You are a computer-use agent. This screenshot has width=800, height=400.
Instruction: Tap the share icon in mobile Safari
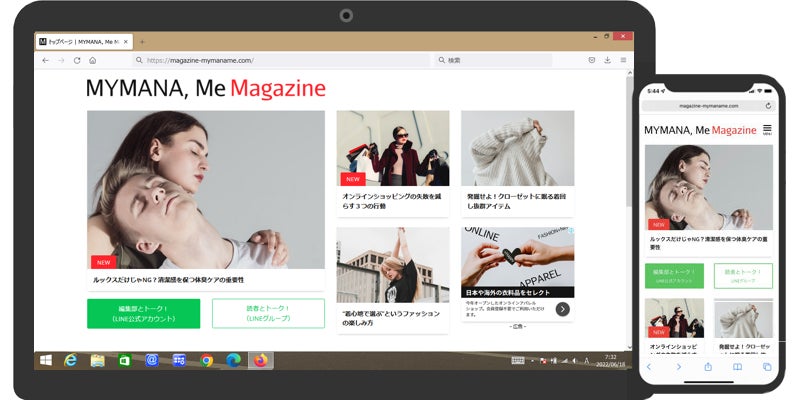tap(708, 367)
